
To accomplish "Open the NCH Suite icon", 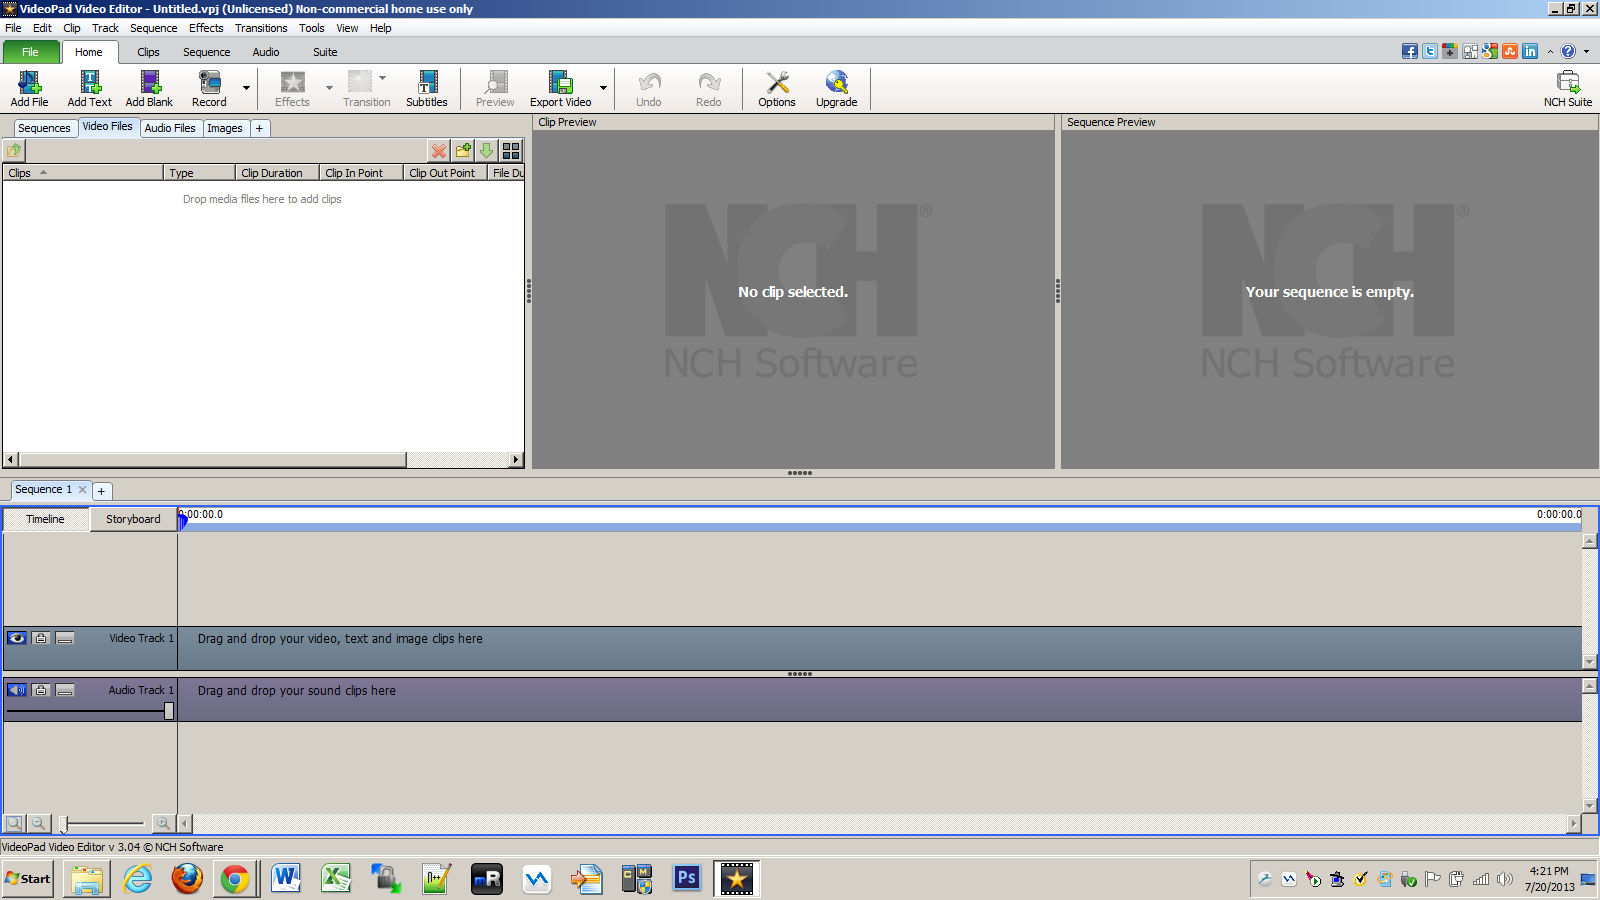I will [x=1567, y=88].
